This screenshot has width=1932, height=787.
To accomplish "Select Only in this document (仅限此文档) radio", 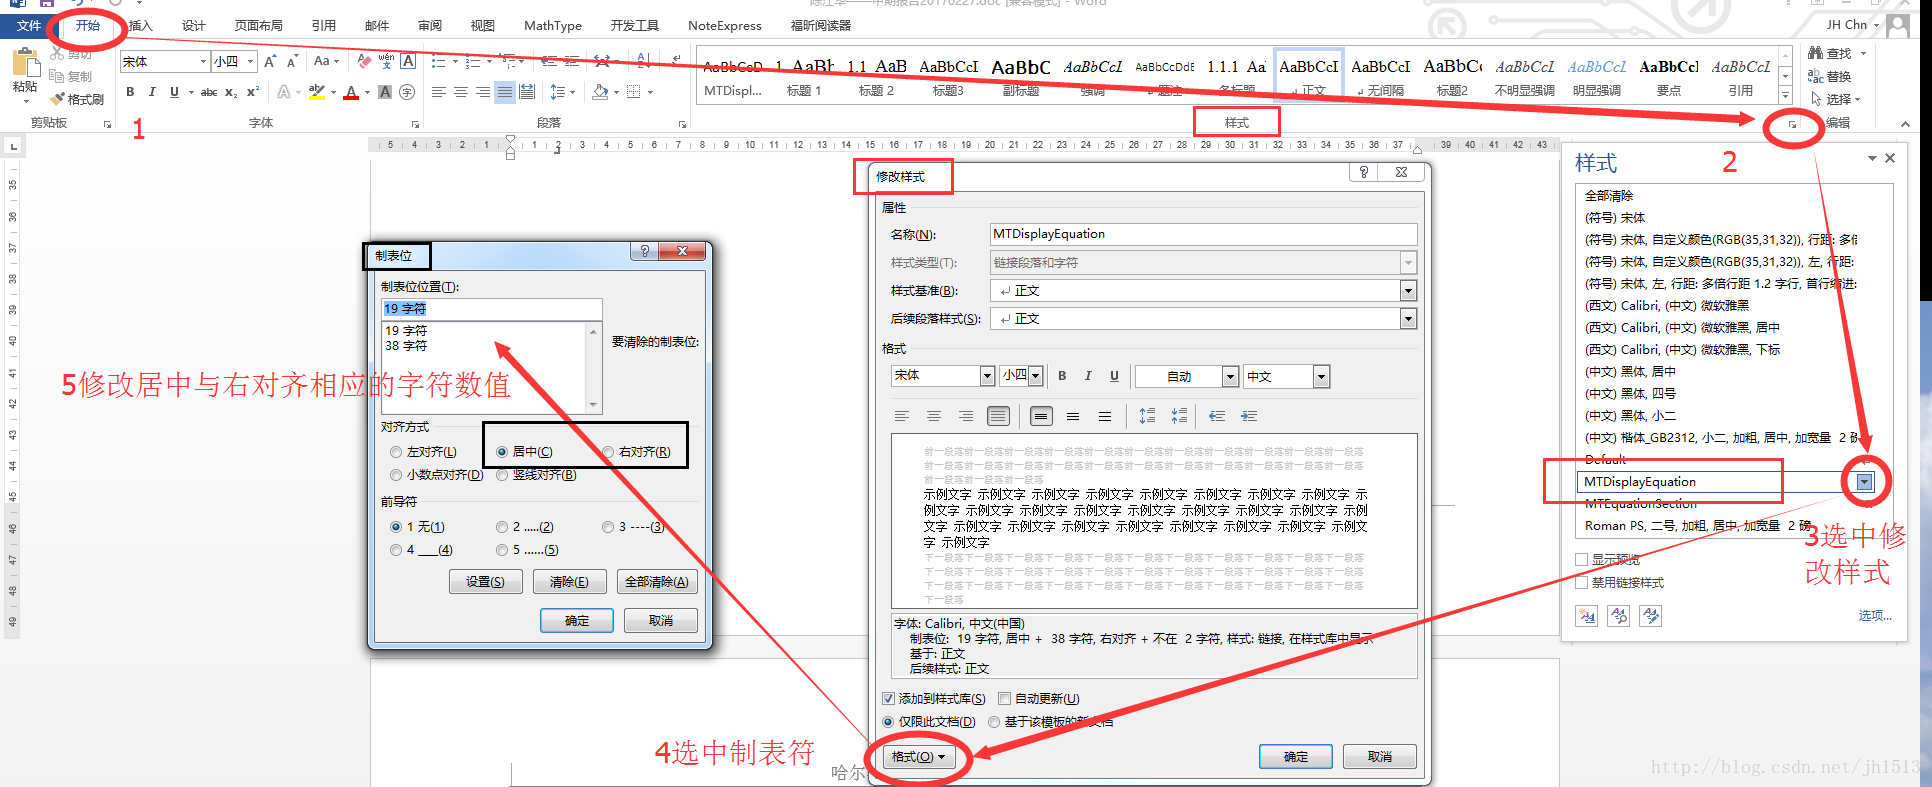I will click(889, 722).
